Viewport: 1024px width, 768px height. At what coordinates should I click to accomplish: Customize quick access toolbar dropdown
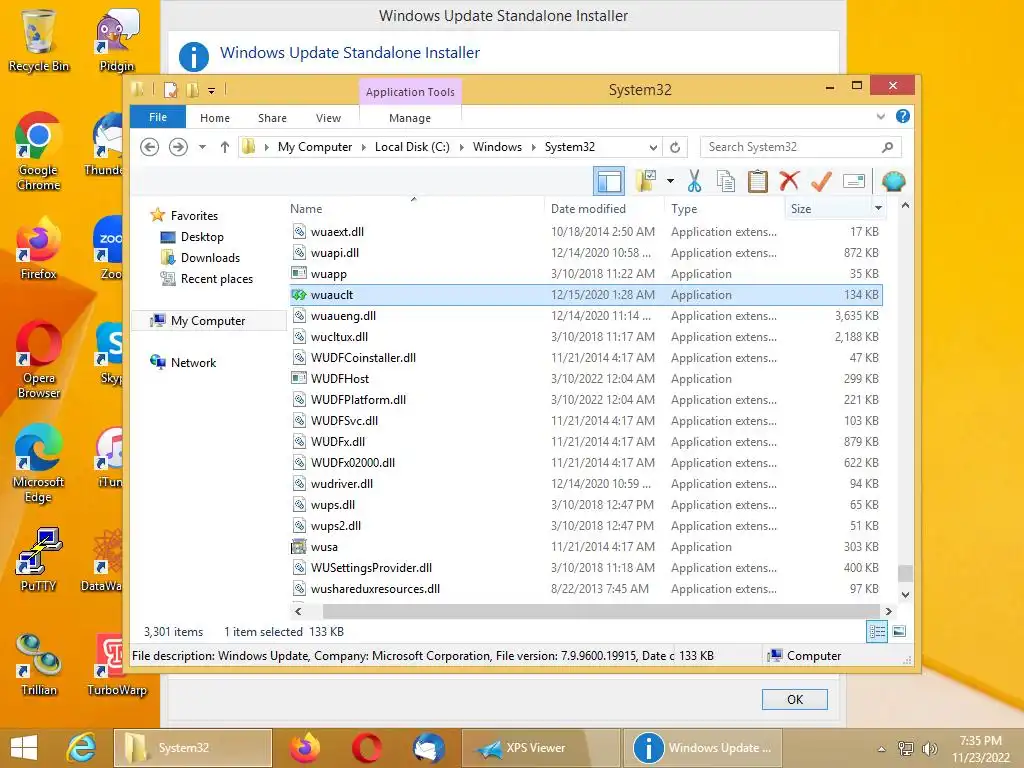[212, 90]
